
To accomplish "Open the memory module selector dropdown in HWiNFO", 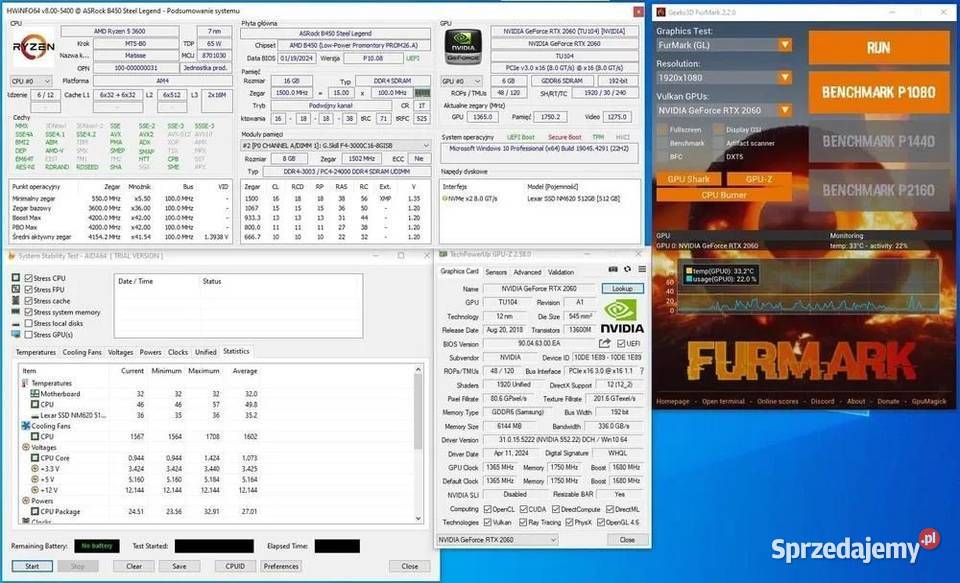I will (x=336, y=146).
